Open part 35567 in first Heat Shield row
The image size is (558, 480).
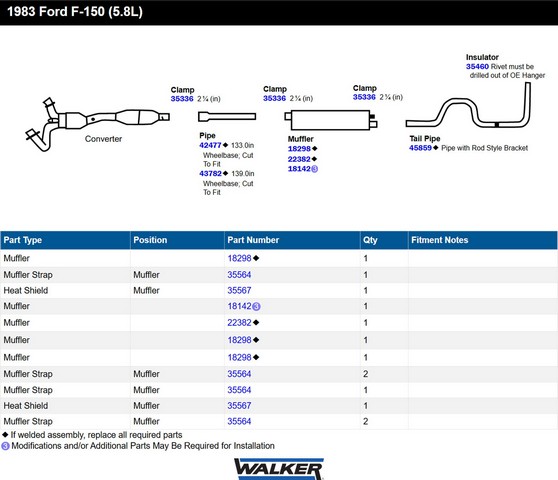click(239, 290)
